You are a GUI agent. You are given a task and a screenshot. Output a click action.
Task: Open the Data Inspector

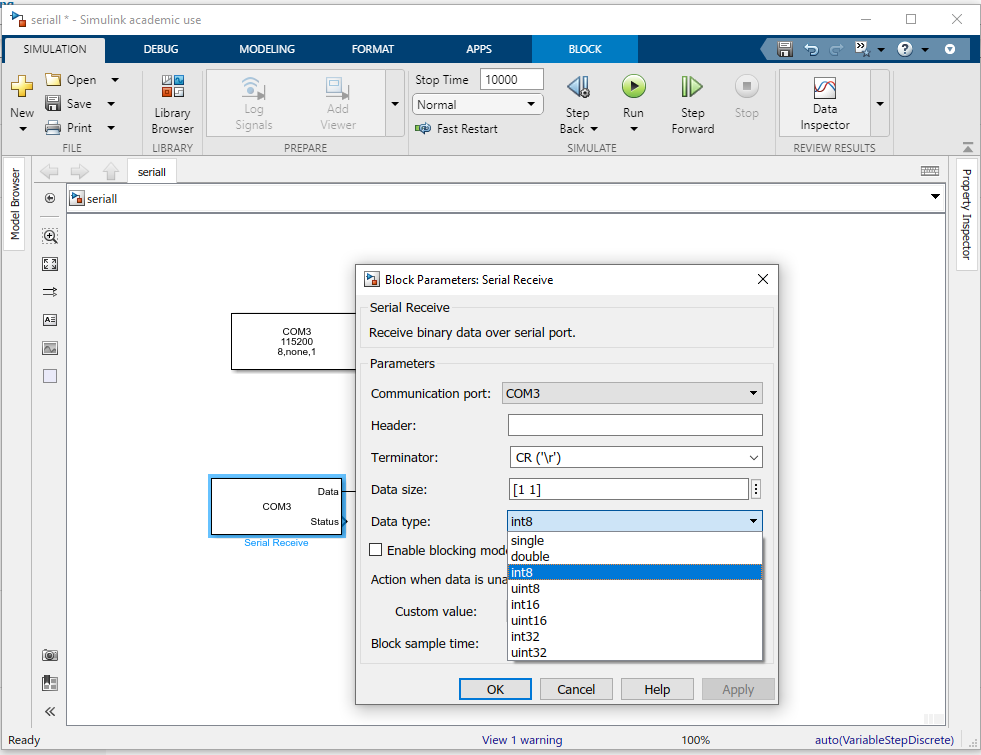coord(824,104)
